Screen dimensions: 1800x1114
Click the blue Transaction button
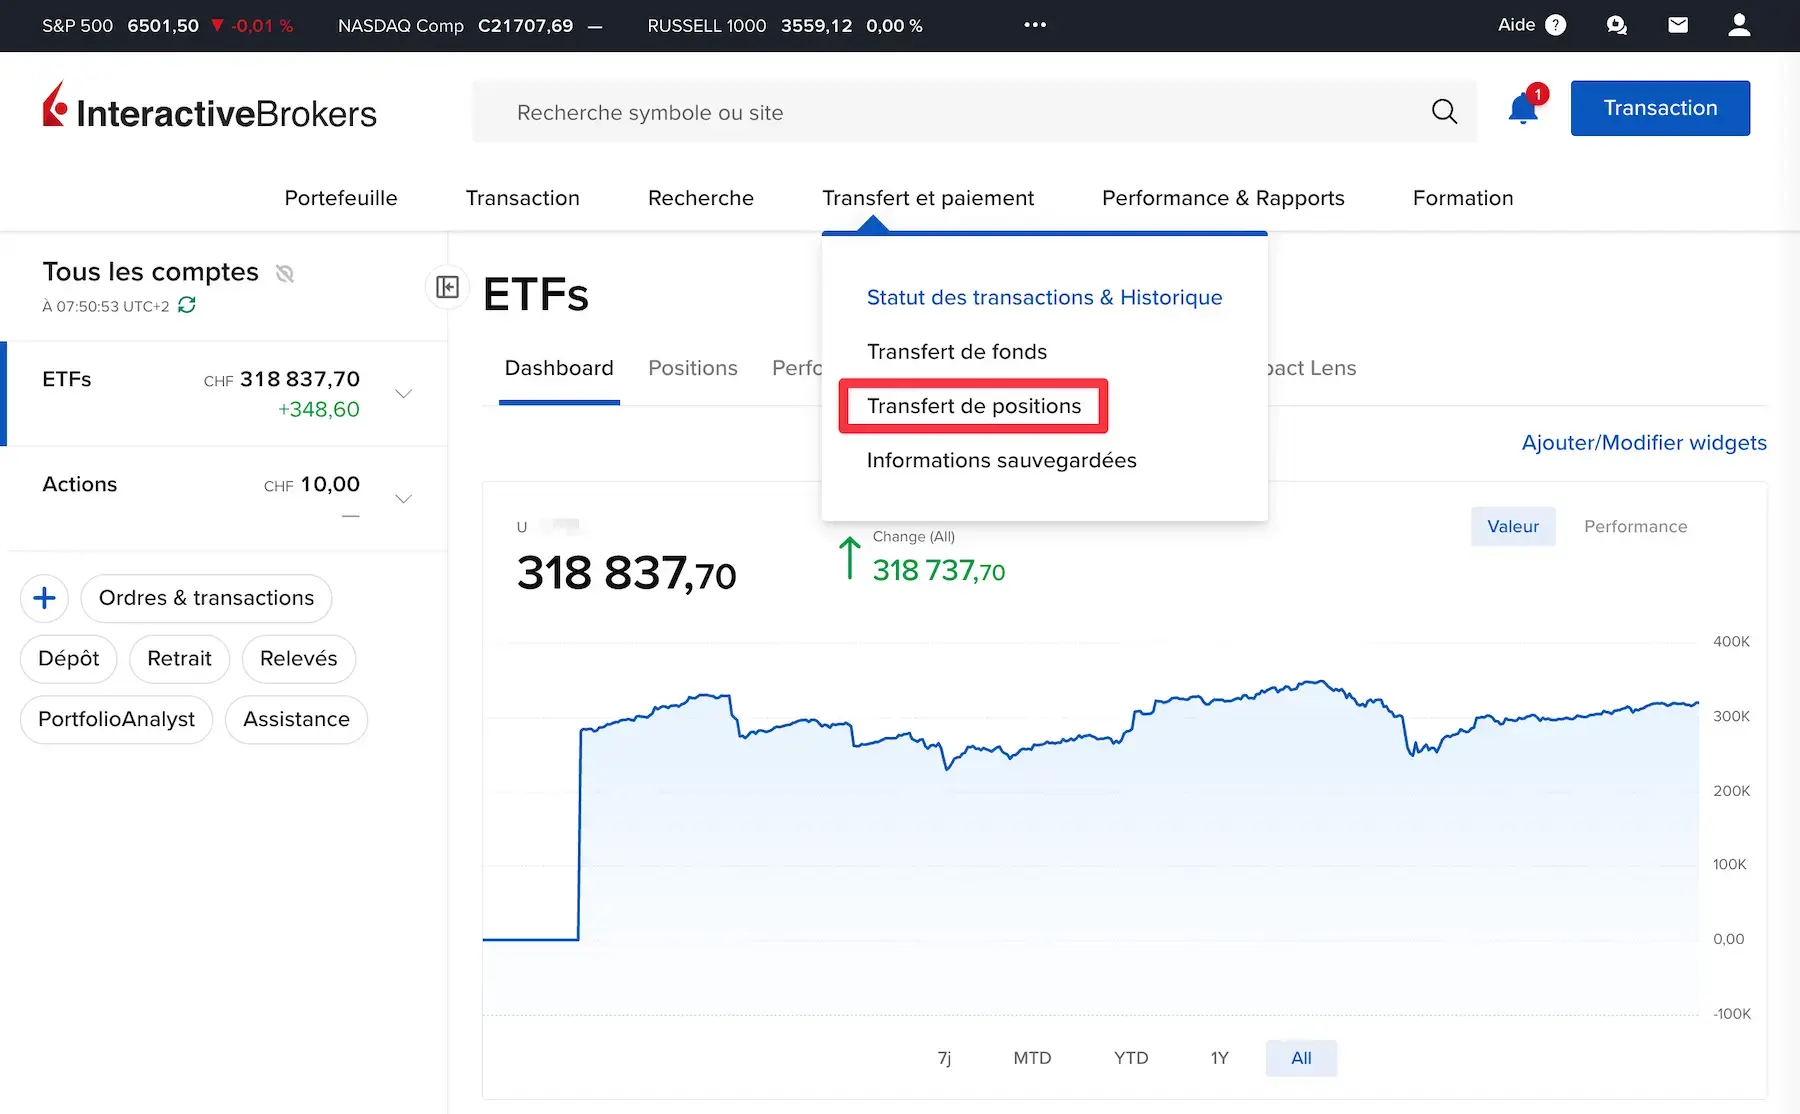point(1660,108)
